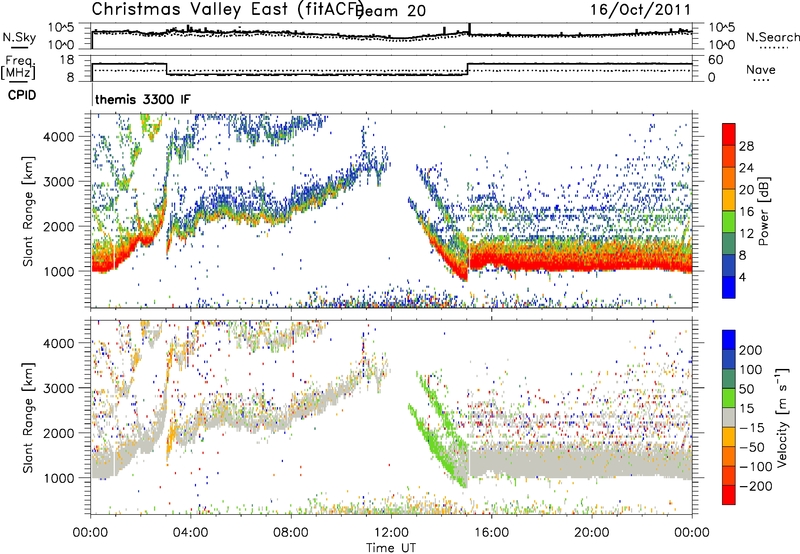Click the "CPID" label
This screenshot has height=554, width=800.
click(x=22, y=95)
